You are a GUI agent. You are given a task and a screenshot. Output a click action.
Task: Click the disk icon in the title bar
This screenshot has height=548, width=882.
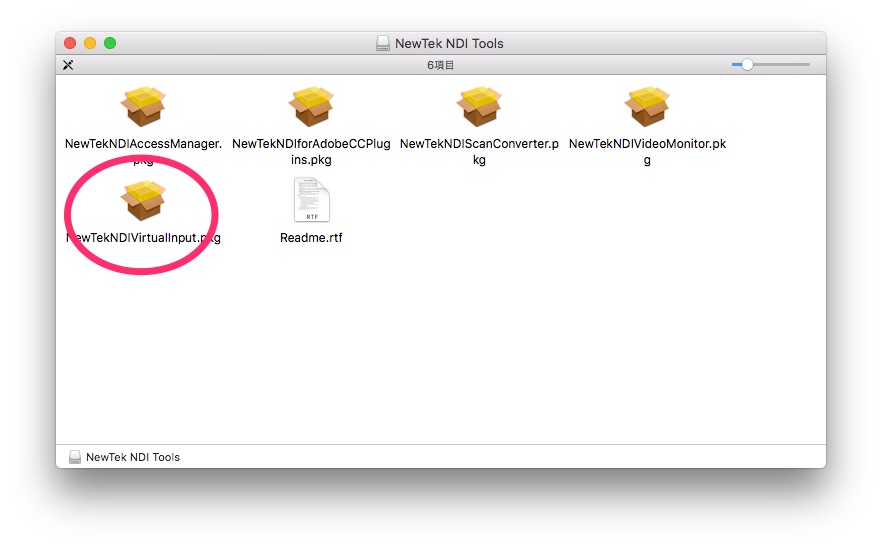coord(382,43)
